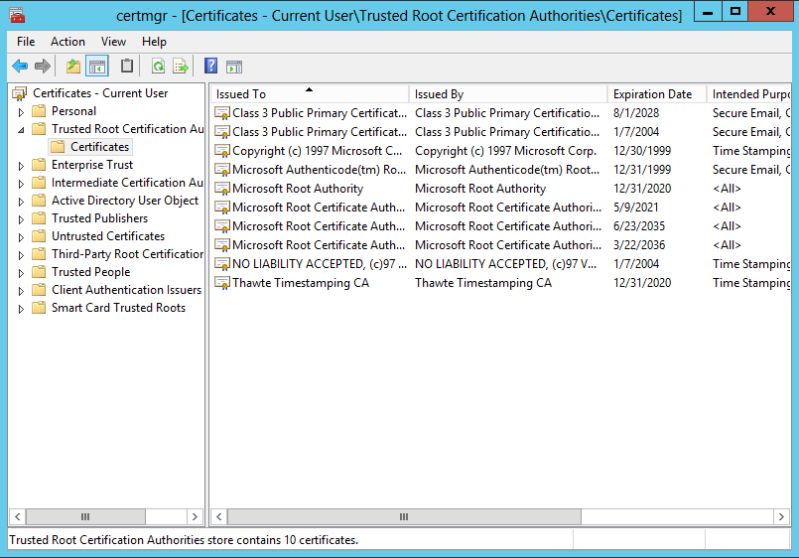This screenshot has height=558, width=799.
Task: Click the 12/30/1999 expiration date cell
Action: tap(642, 151)
